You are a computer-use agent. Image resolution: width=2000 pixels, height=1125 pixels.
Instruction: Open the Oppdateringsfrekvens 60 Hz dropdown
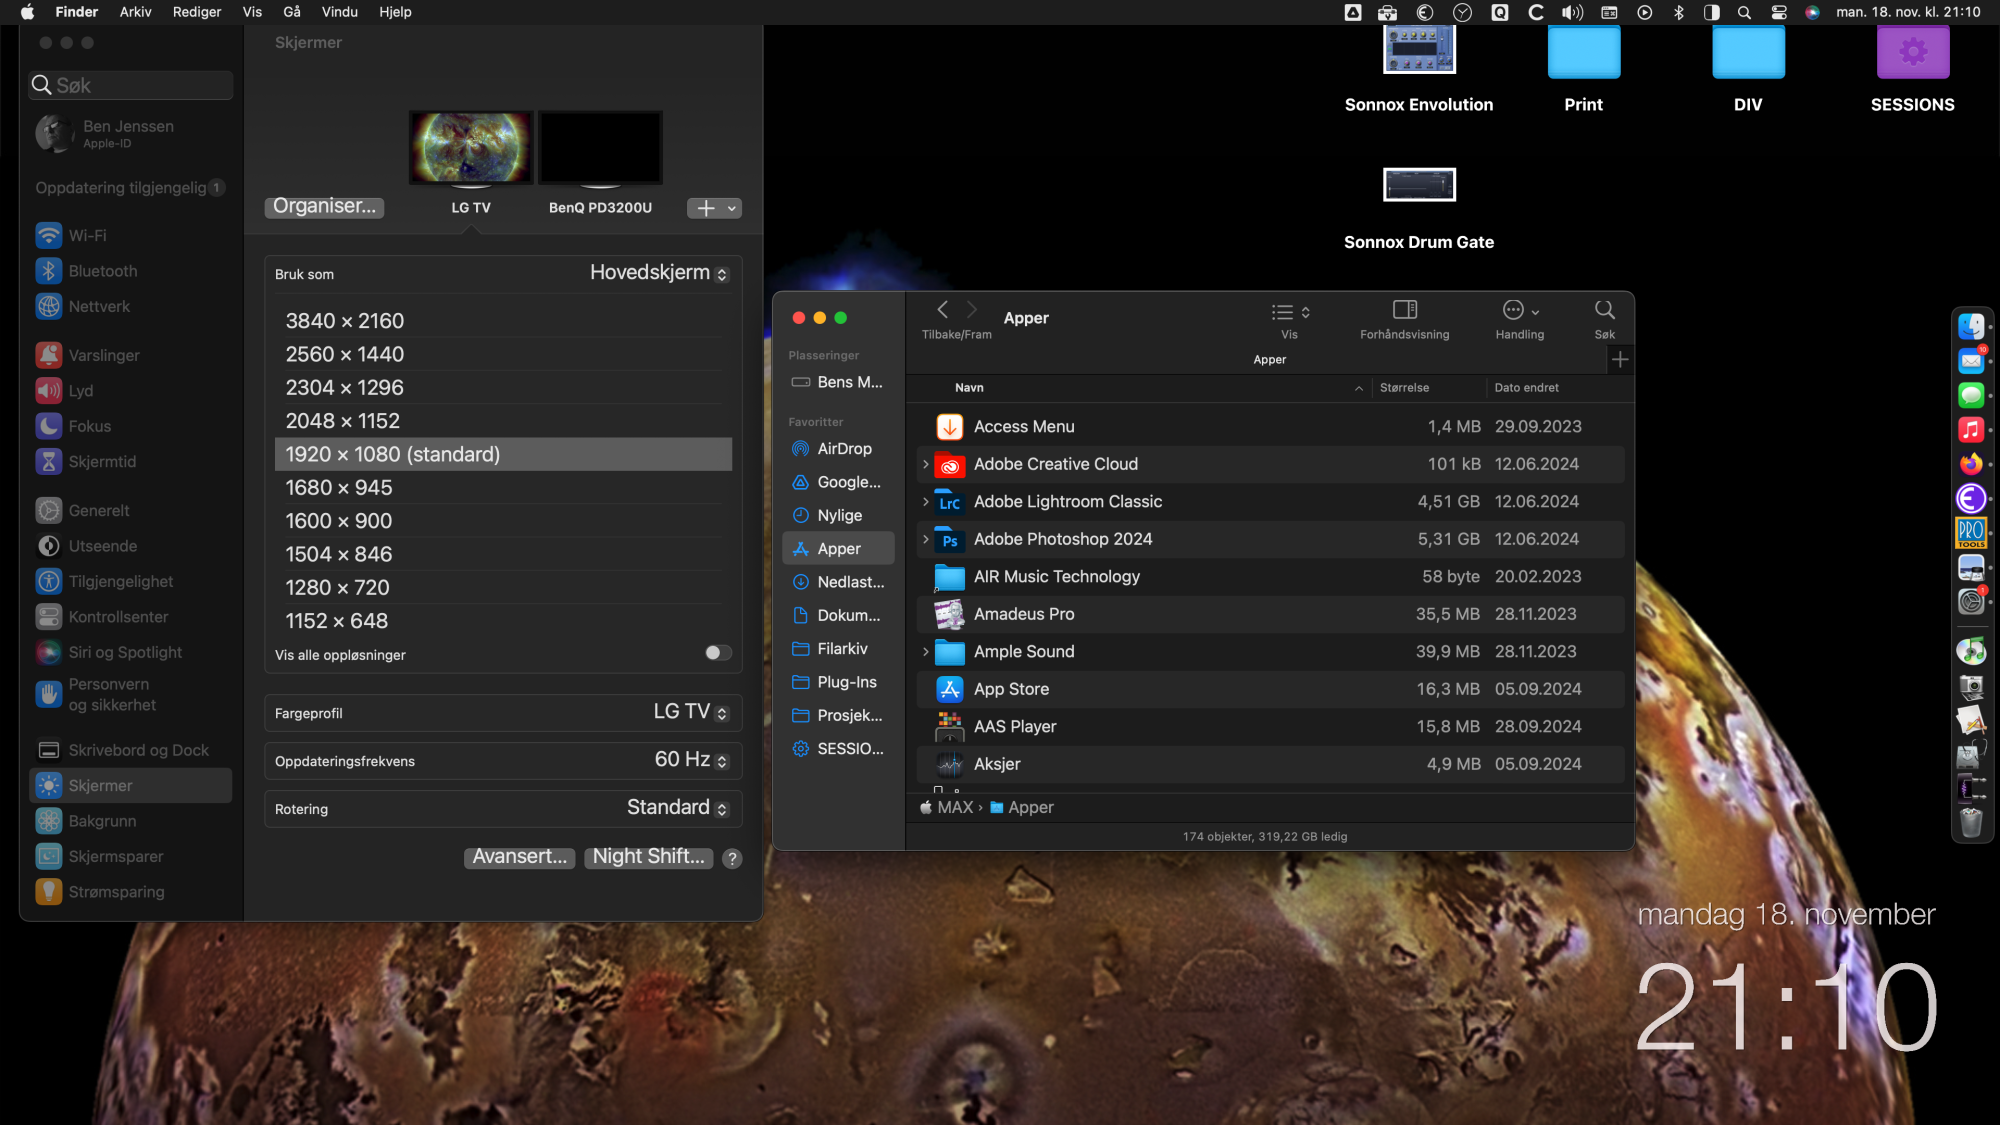click(x=691, y=760)
